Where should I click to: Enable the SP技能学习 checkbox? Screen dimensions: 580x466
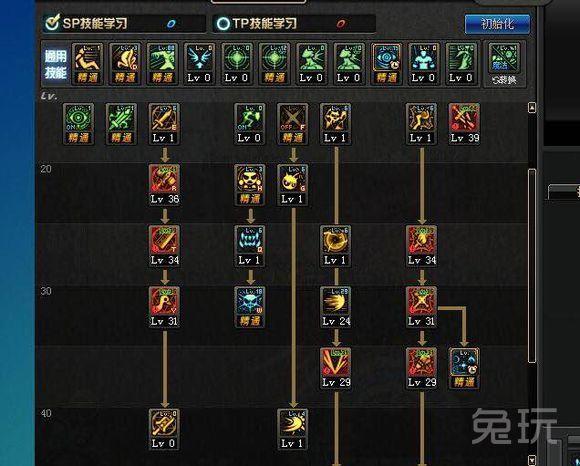(52, 23)
